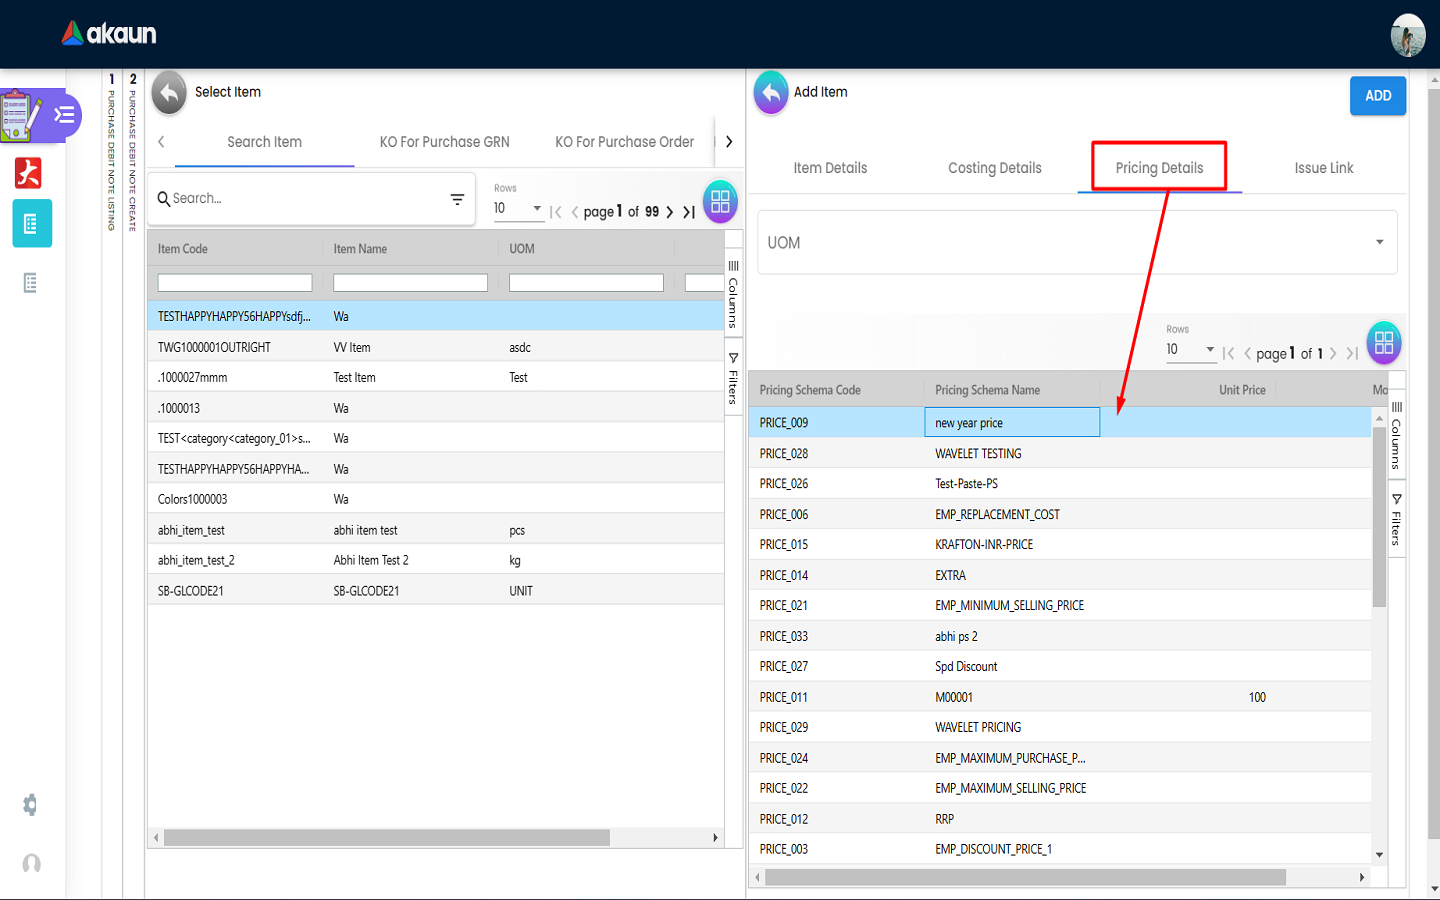This screenshot has height=900, width=1440.
Task: Open the settings gear in left sidebar
Action: point(30,805)
